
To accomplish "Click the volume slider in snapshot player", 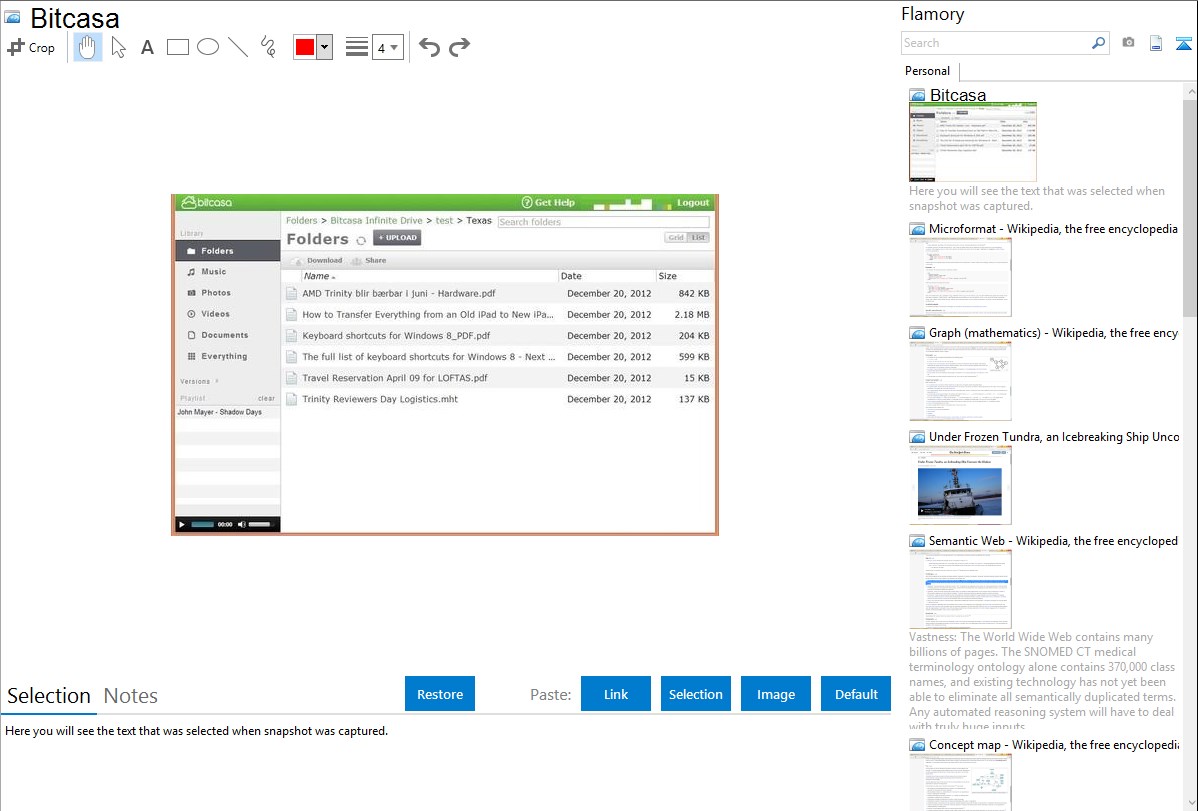I will [260, 524].
